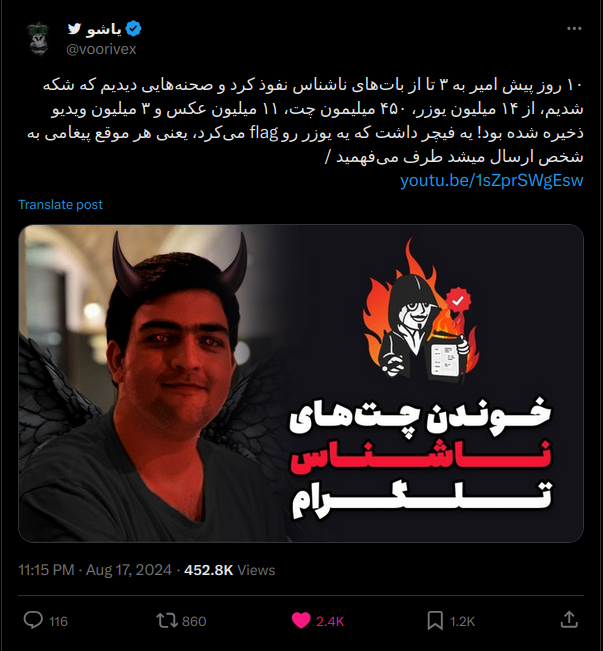Unlike the post via the pink heart
603x651 pixels.
[301, 621]
